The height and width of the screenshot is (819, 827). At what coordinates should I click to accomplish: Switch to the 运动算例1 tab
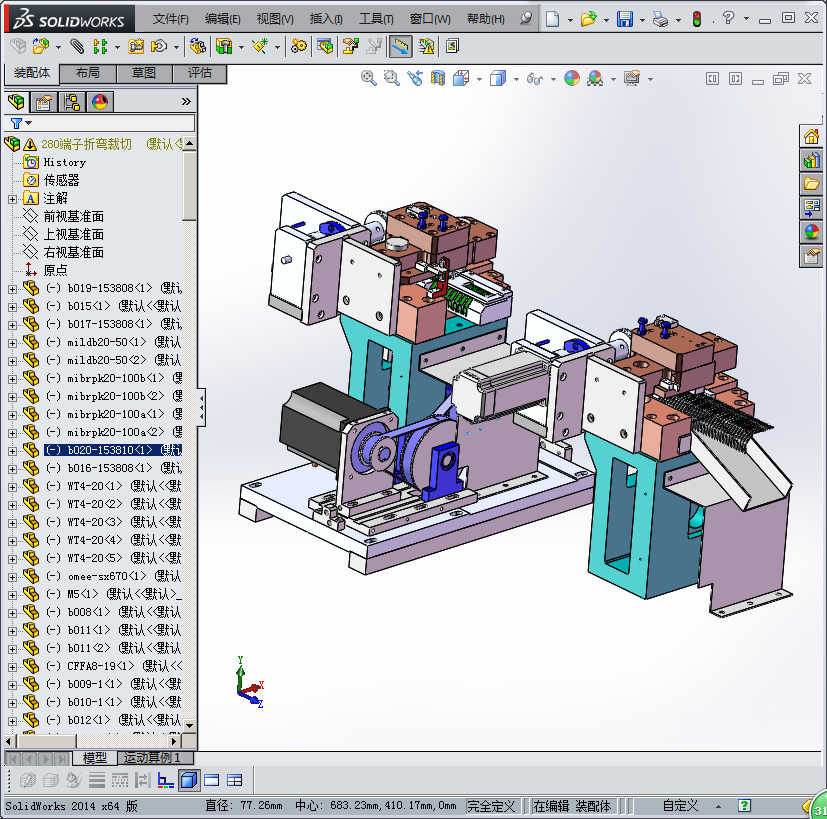point(153,758)
